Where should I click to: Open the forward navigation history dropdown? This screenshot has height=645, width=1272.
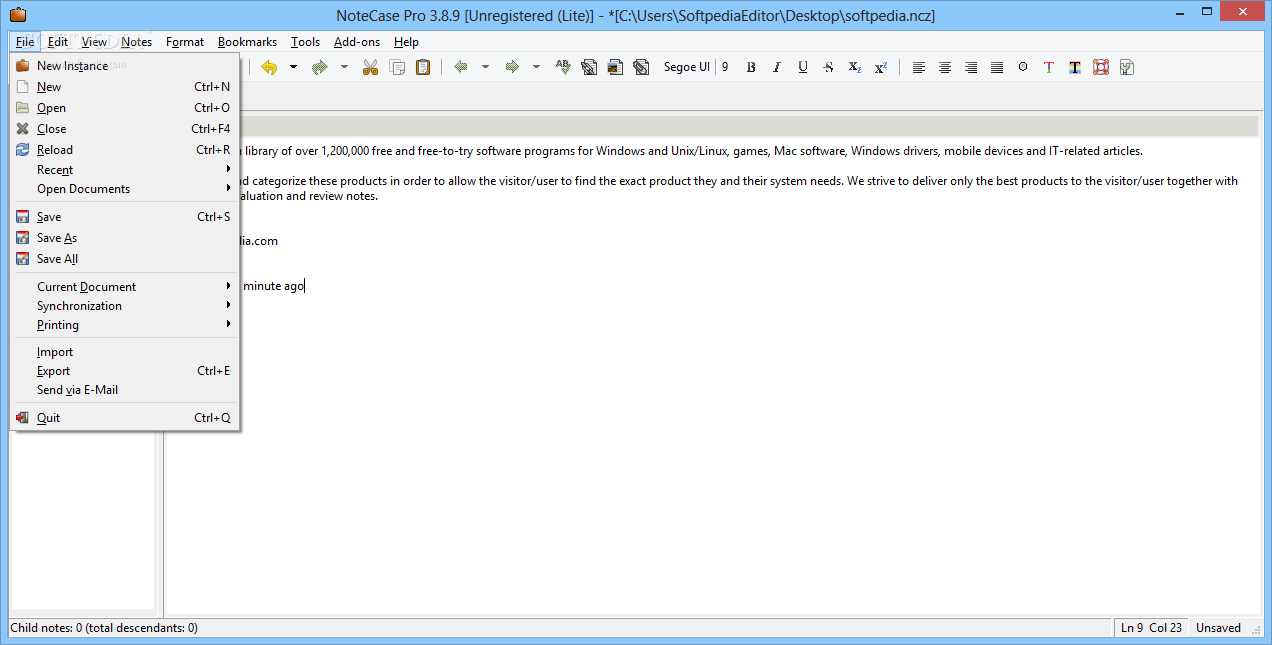[537, 67]
